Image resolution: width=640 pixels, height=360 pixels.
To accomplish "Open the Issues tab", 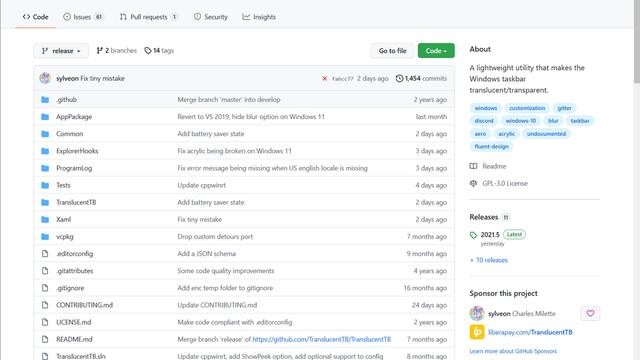I will click(x=83, y=17).
